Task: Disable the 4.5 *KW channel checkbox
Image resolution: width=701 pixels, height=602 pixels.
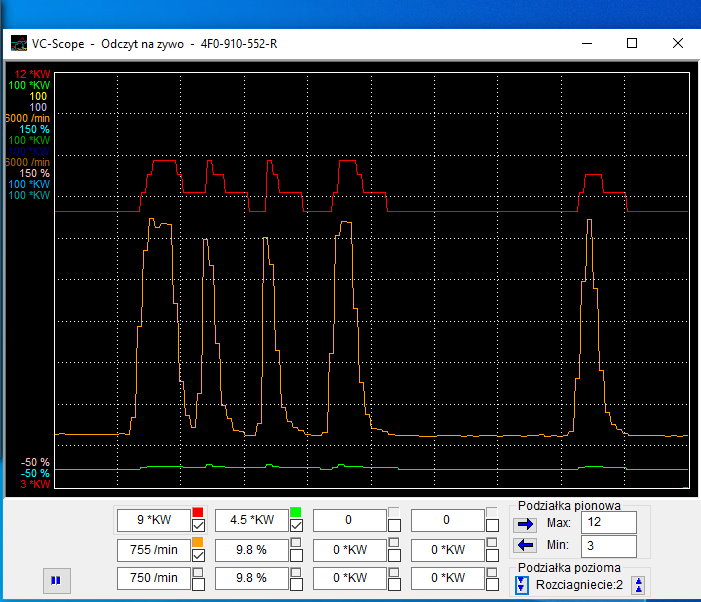Action: (x=296, y=525)
